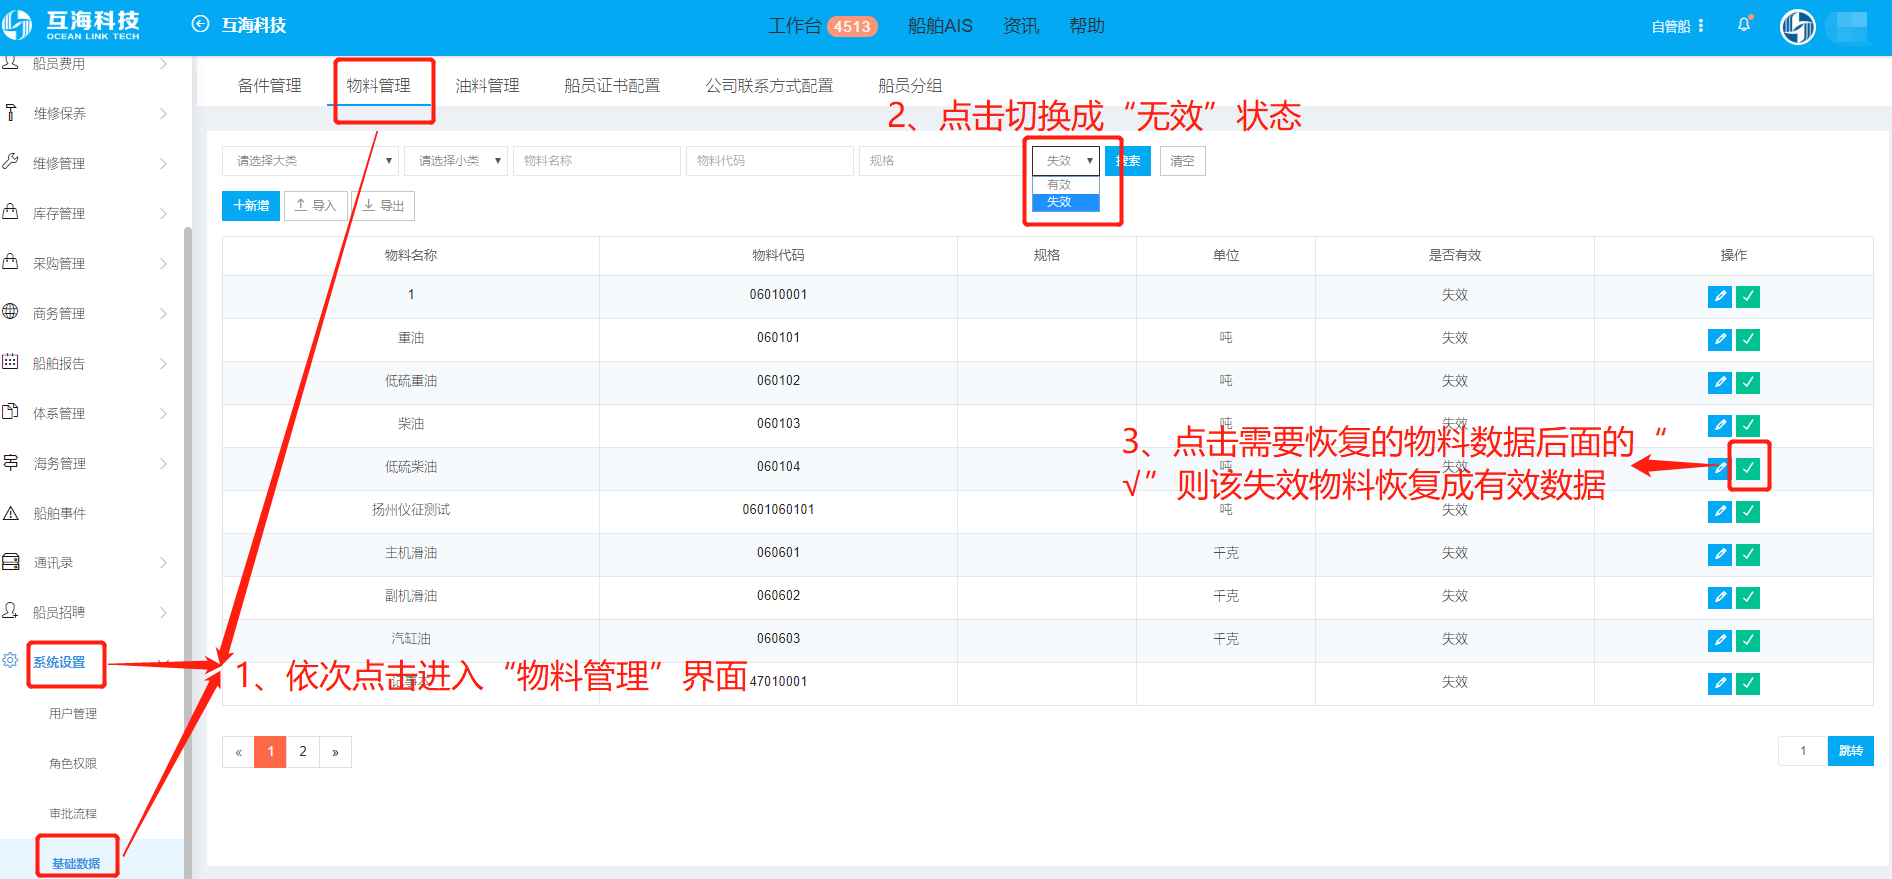Click the page number jump input

pos(1803,751)
